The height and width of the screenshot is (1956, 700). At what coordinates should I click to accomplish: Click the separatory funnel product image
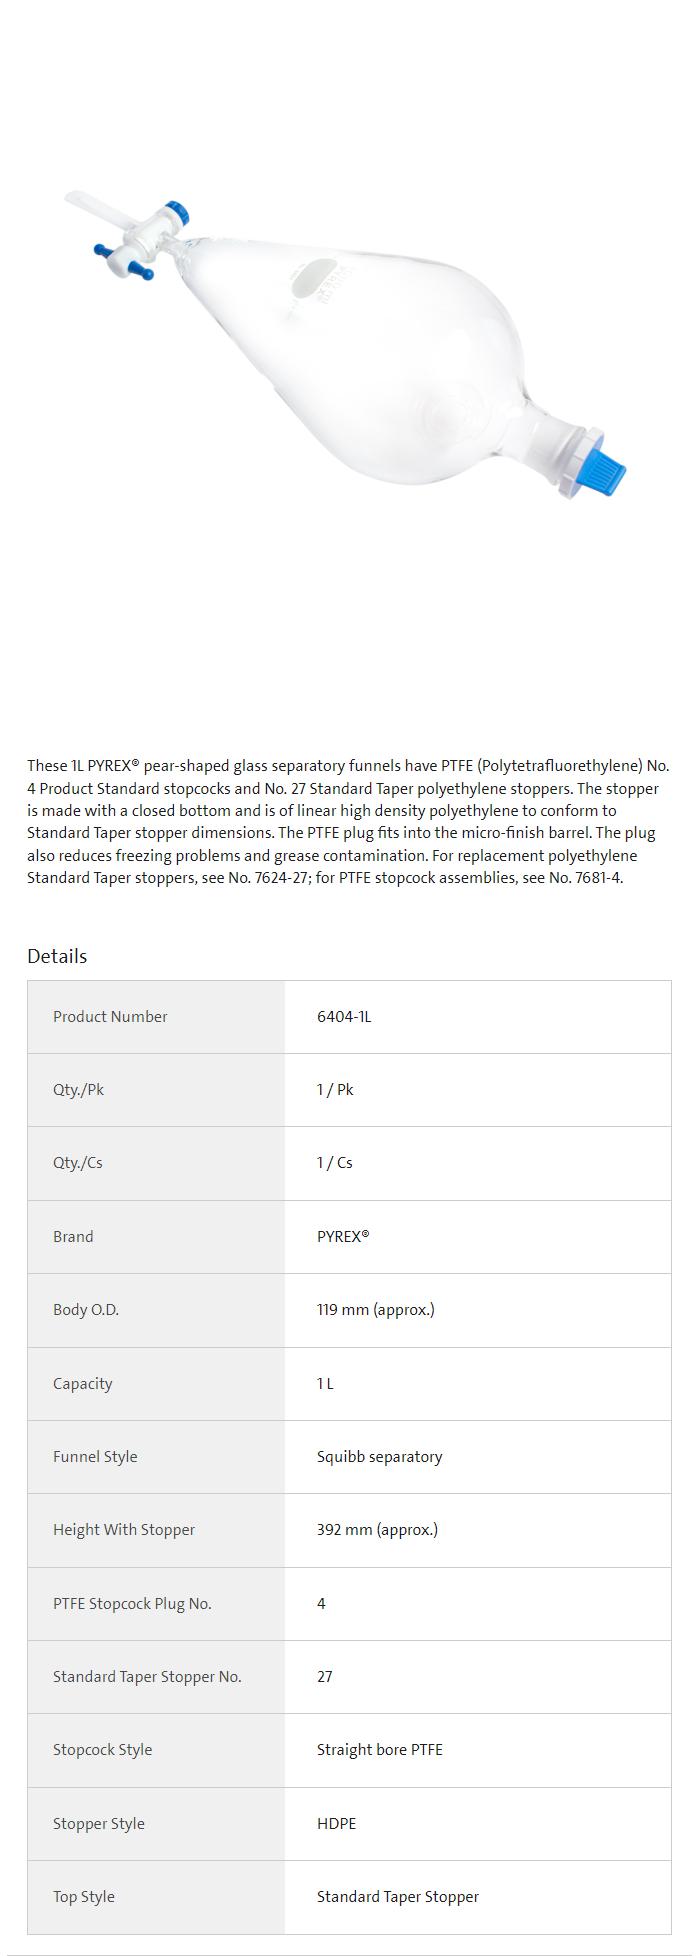(345, 345)
